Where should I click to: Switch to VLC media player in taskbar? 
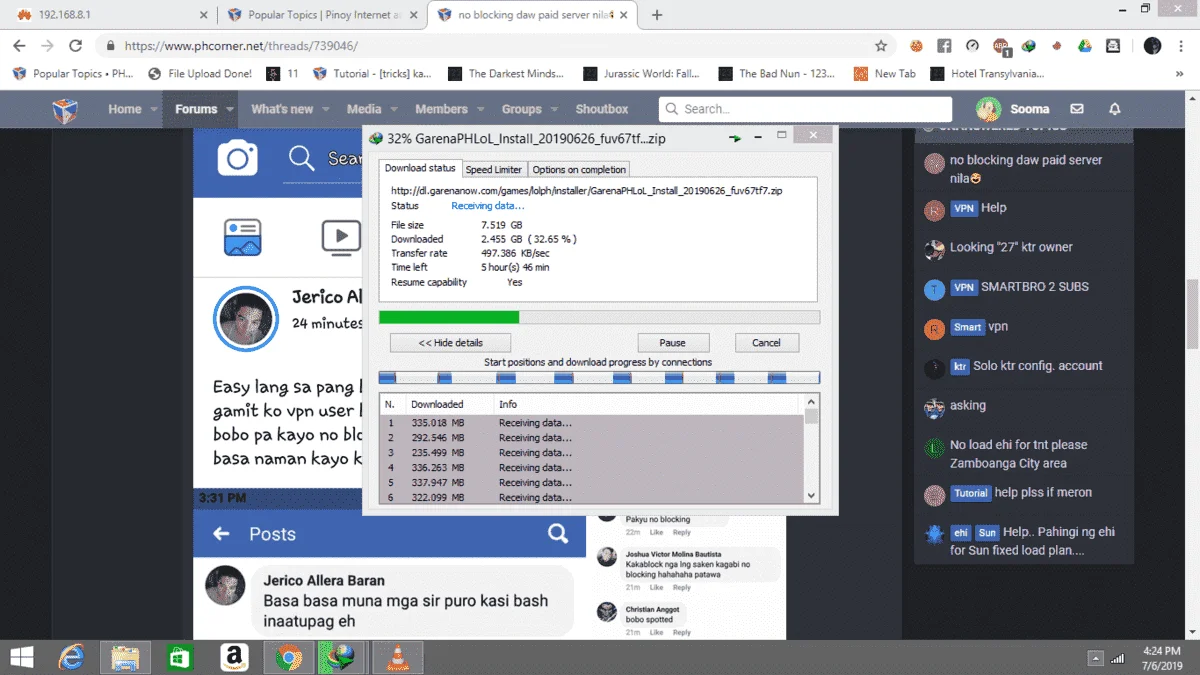(x=398, y=657)
